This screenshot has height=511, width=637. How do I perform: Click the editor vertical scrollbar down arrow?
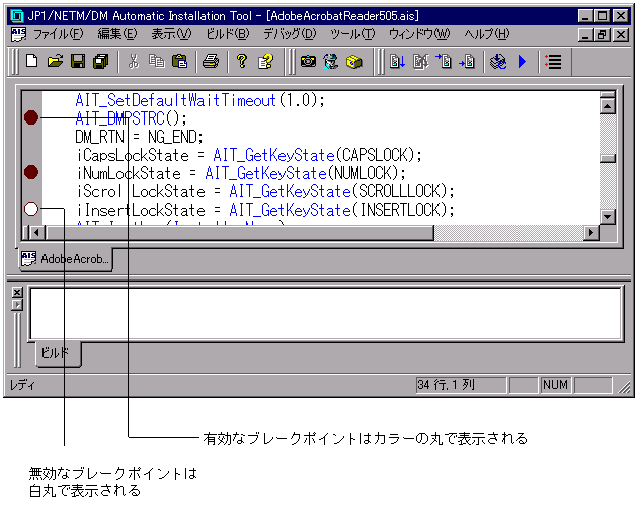pyautogui.click(x=608, y=217)
